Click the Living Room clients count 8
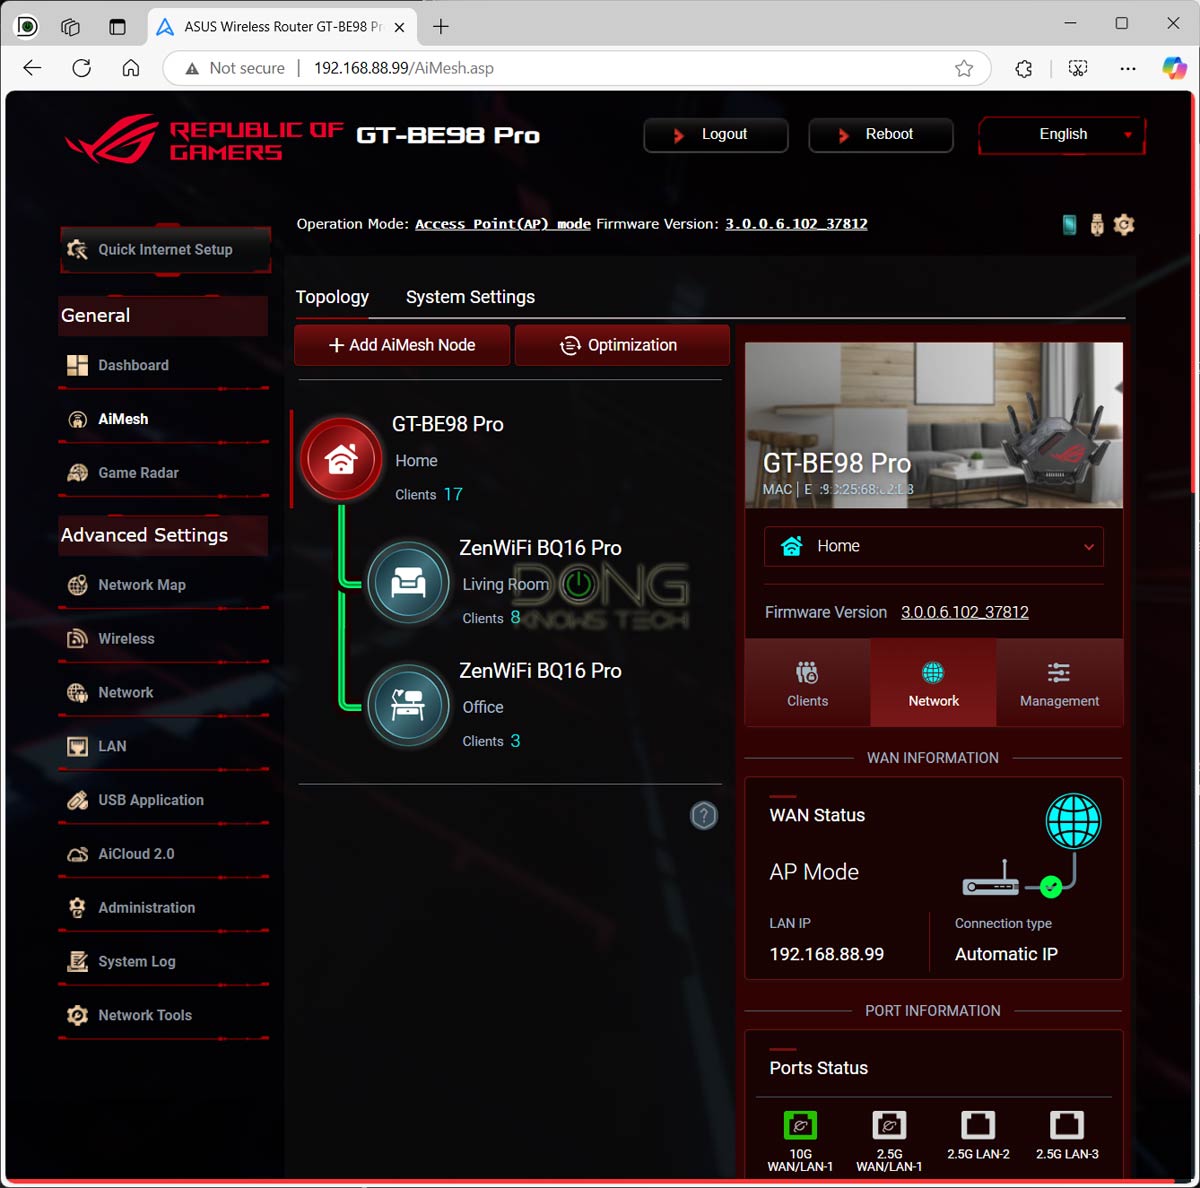The width and height of the screenshot is (1200, 1188). pos(516,617)
